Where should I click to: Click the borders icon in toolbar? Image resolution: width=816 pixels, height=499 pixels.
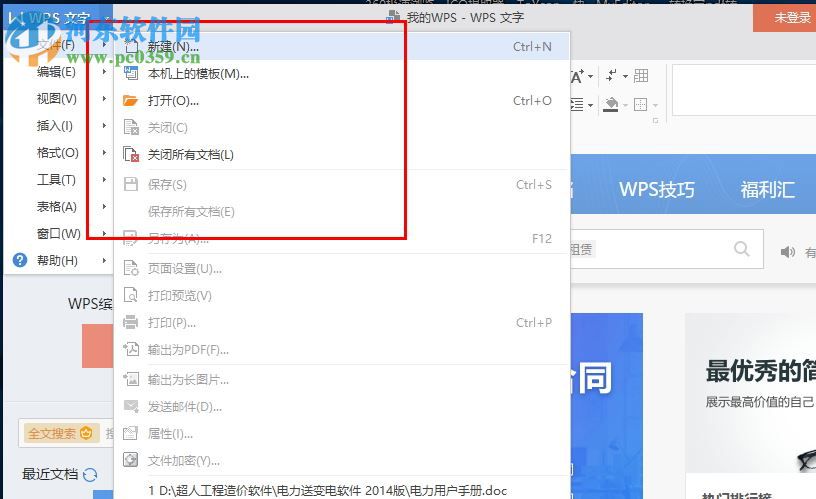[x=641, y=105]
